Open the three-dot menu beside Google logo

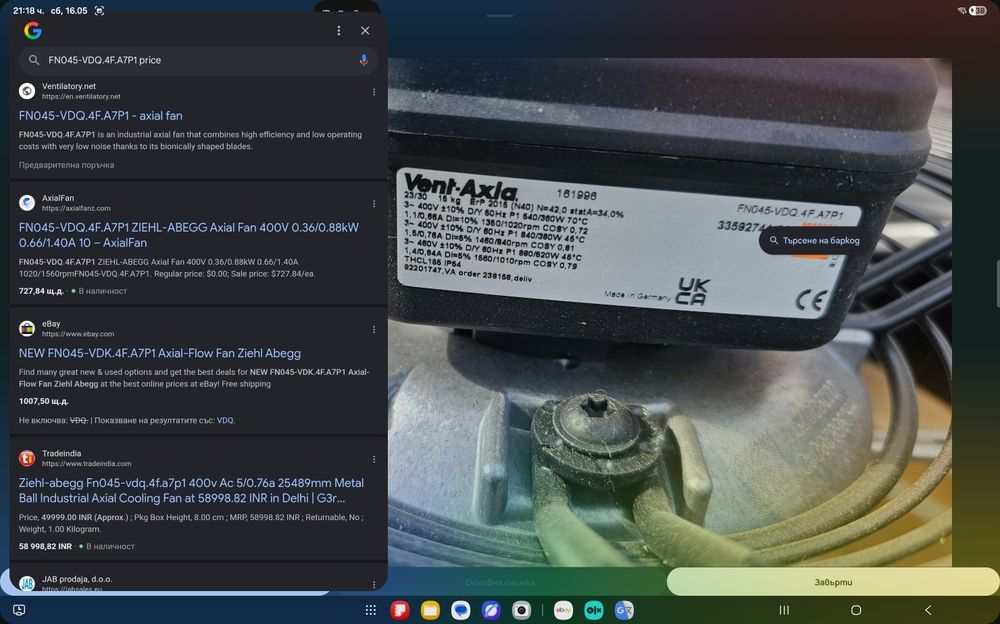pyautogui.click(x=339, y=31)
